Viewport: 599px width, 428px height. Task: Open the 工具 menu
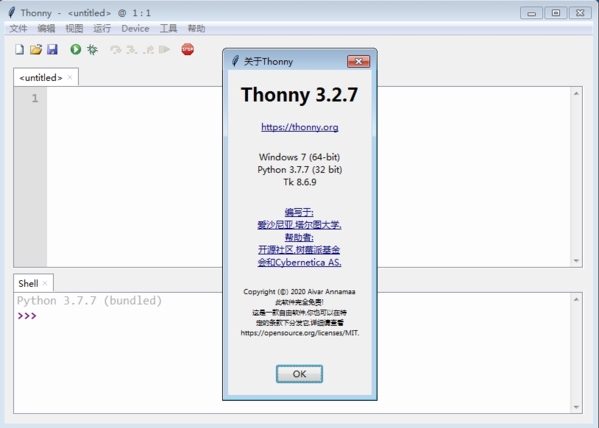pos(168,29)
